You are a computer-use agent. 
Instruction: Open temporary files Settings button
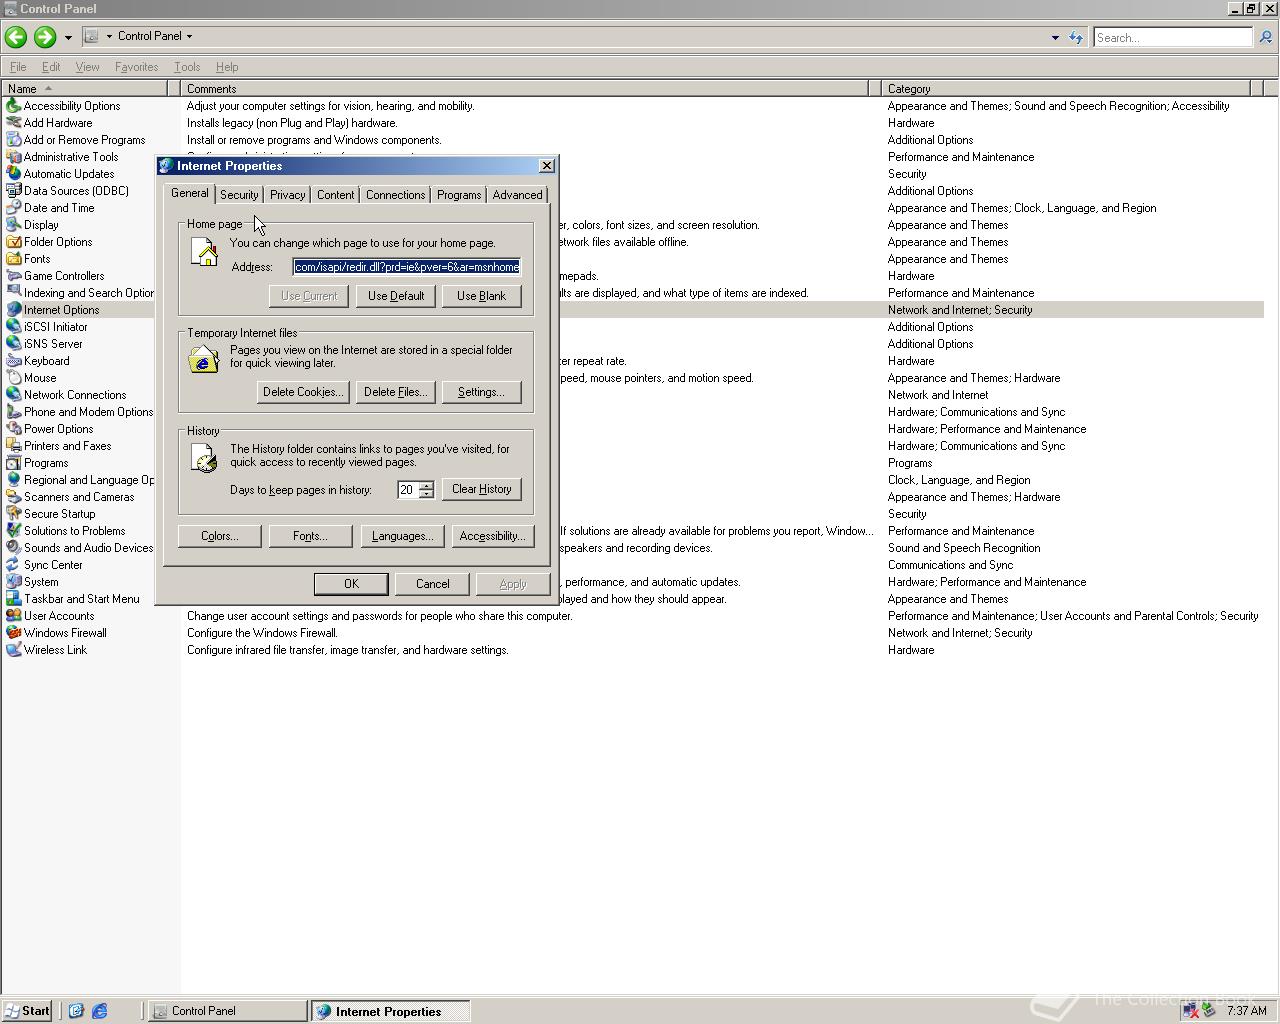pyautogui.click(x=481, y=392)
